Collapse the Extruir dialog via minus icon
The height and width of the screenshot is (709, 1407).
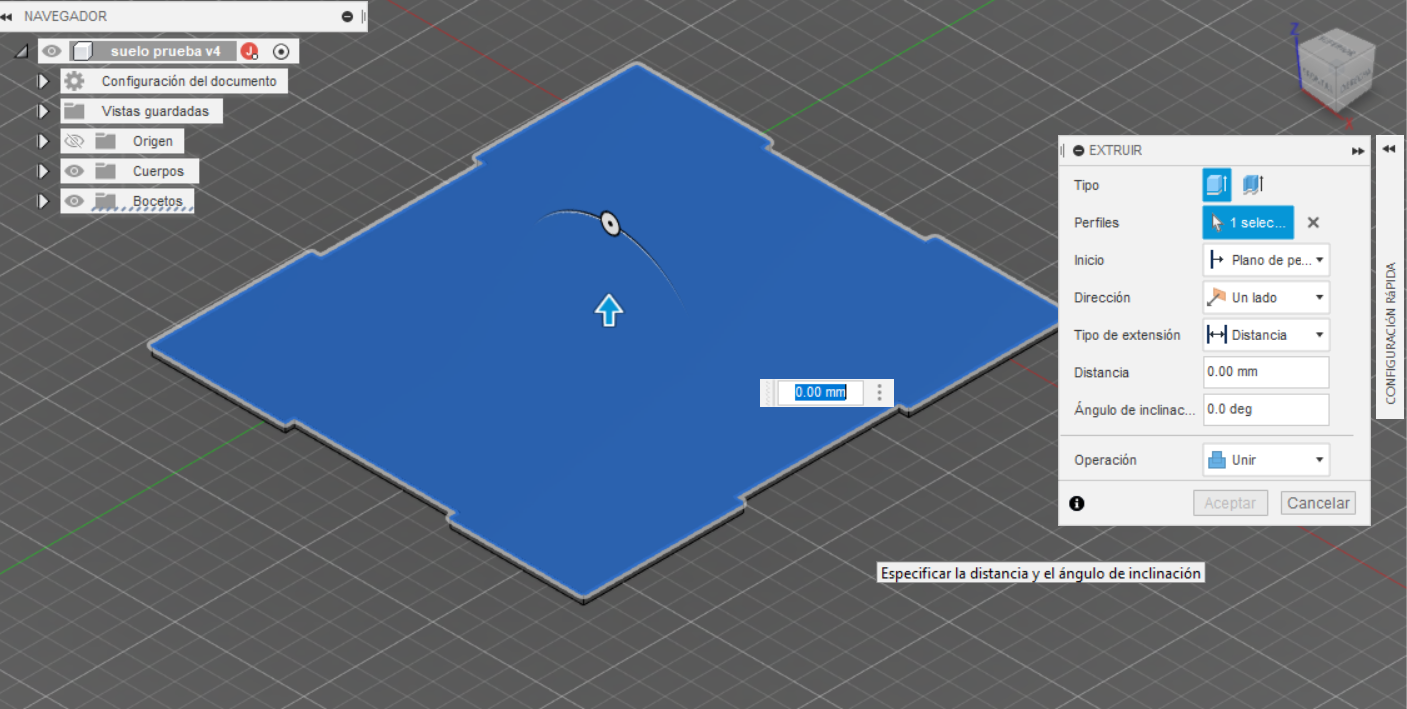[x=1078, y=150]
